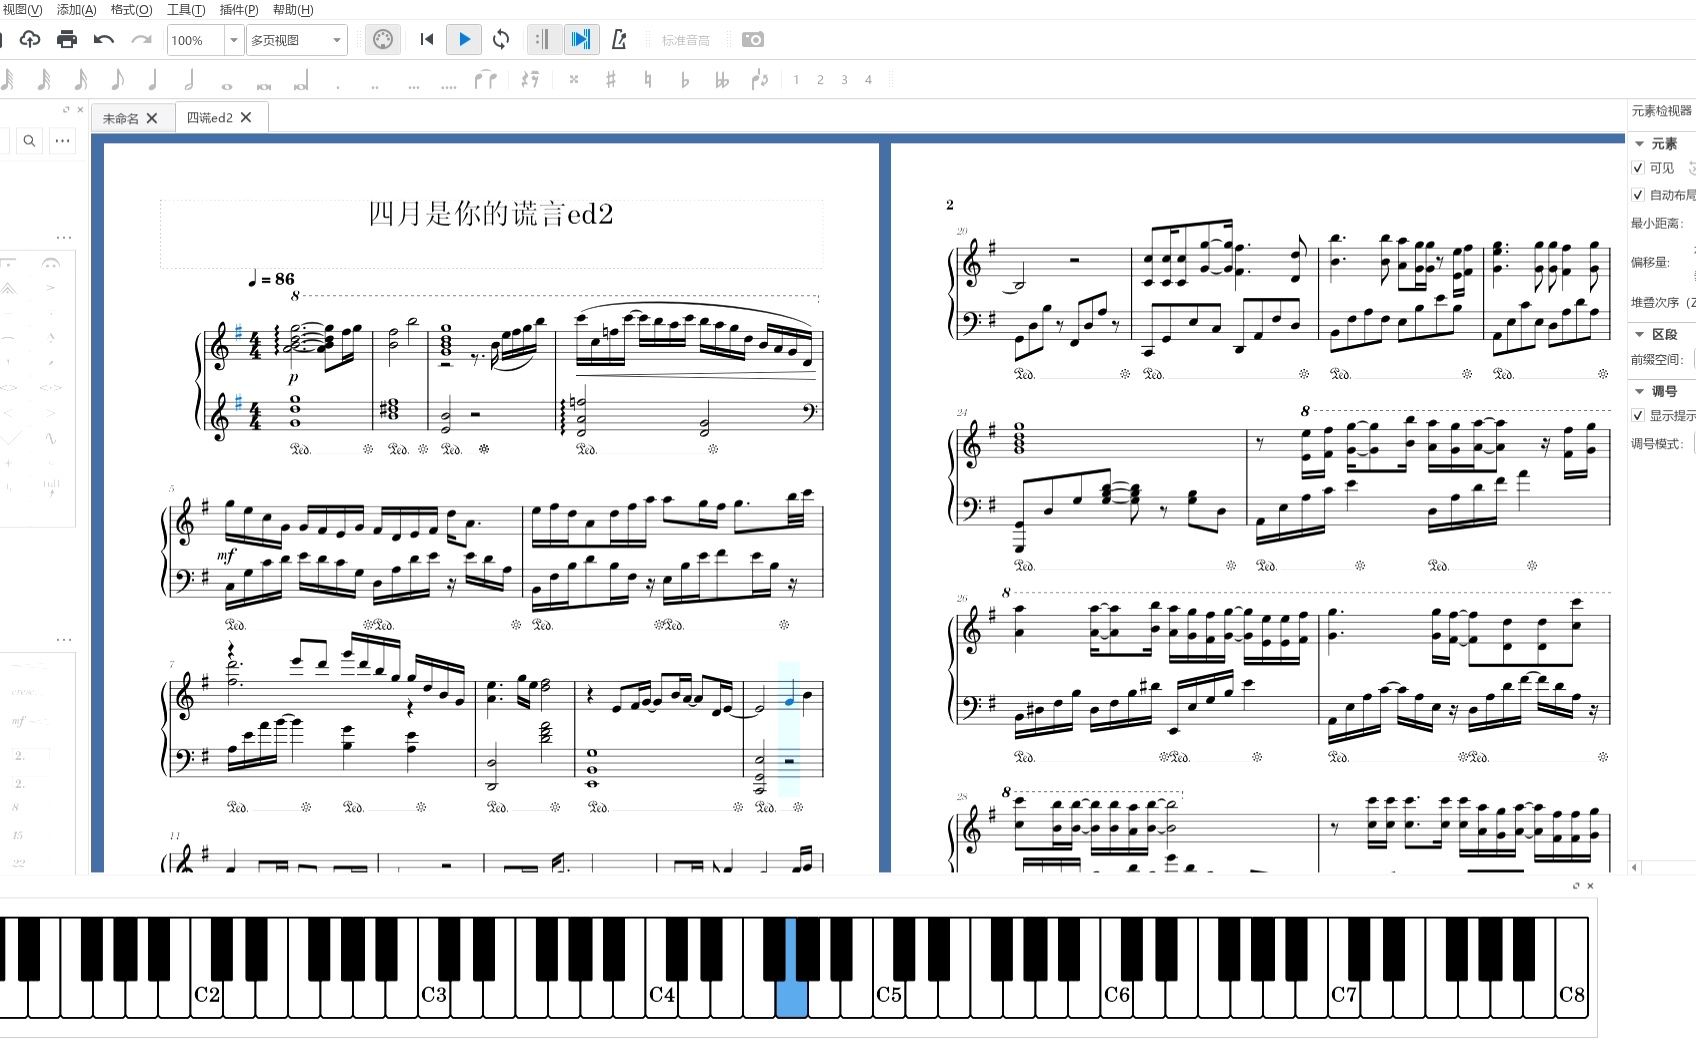The image size is (1696, 1060).
Task: Open the 插件(P) menu
Action: tap(239, 10)
